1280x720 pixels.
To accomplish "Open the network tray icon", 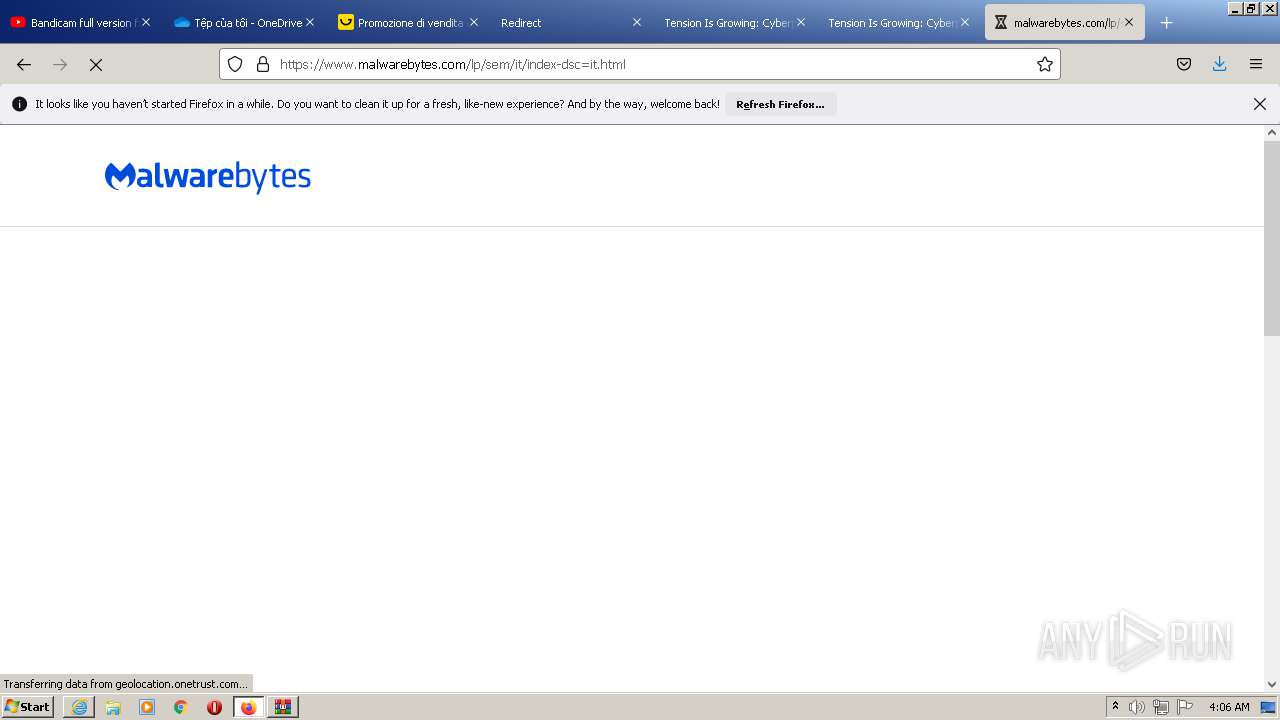I will coord(1161,707).
